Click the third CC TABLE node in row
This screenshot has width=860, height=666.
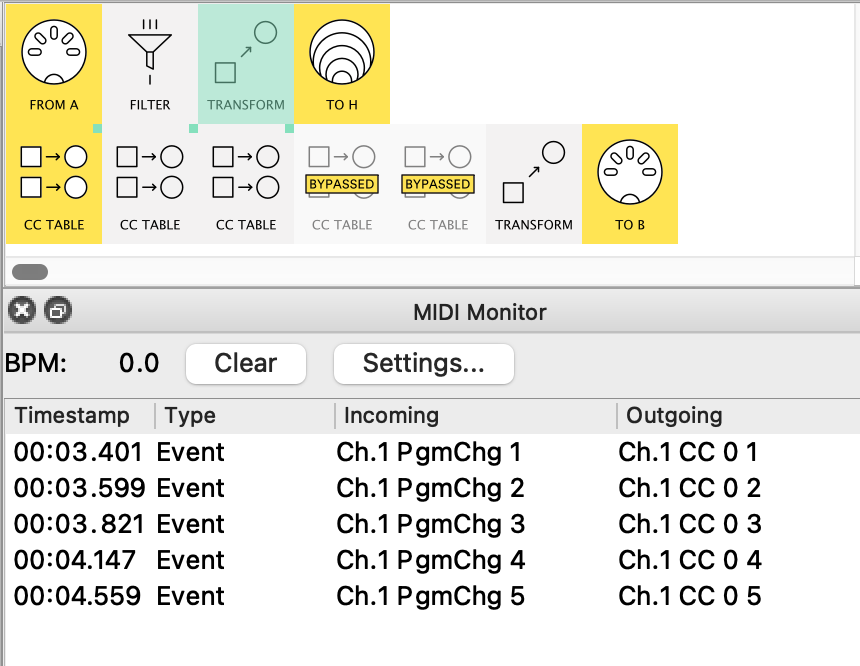(246, 183)
